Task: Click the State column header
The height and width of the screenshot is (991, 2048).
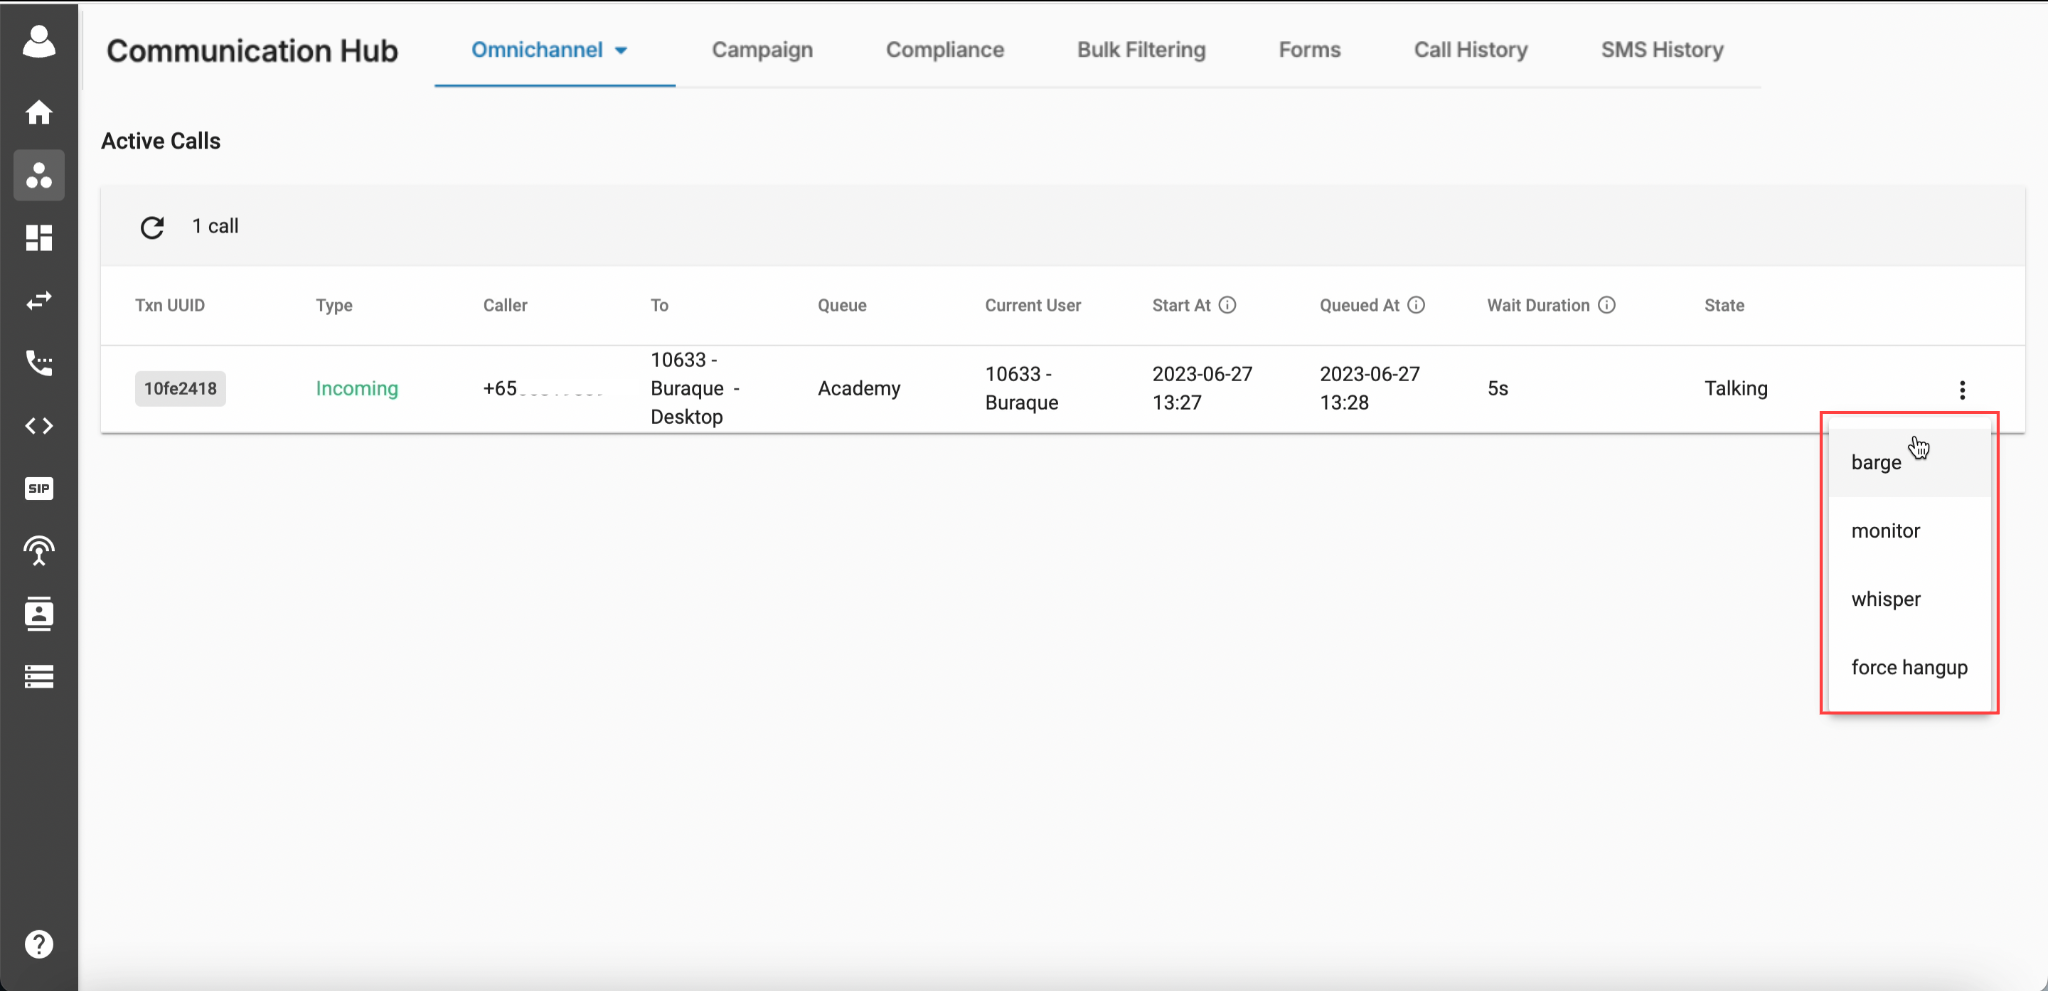Action: [x=1724, y=305]
